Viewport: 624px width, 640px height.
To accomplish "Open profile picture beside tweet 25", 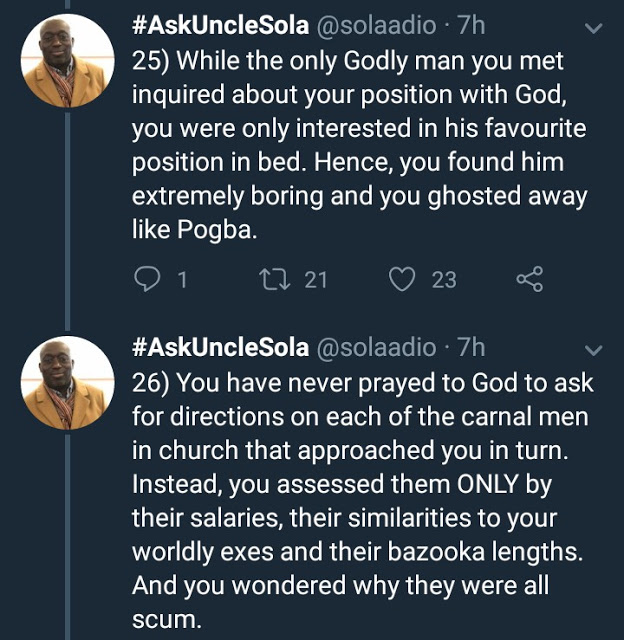I will (67, 62).
